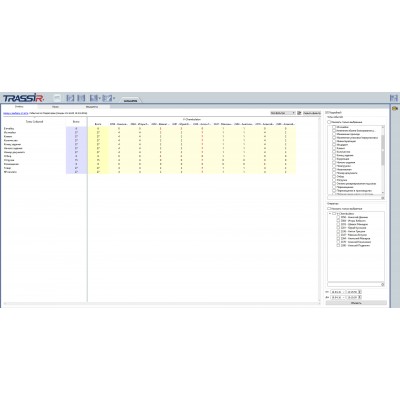This screenshot has width=400, height=400.
Task: Click the button right of the export icon
Action: (312, 113)
